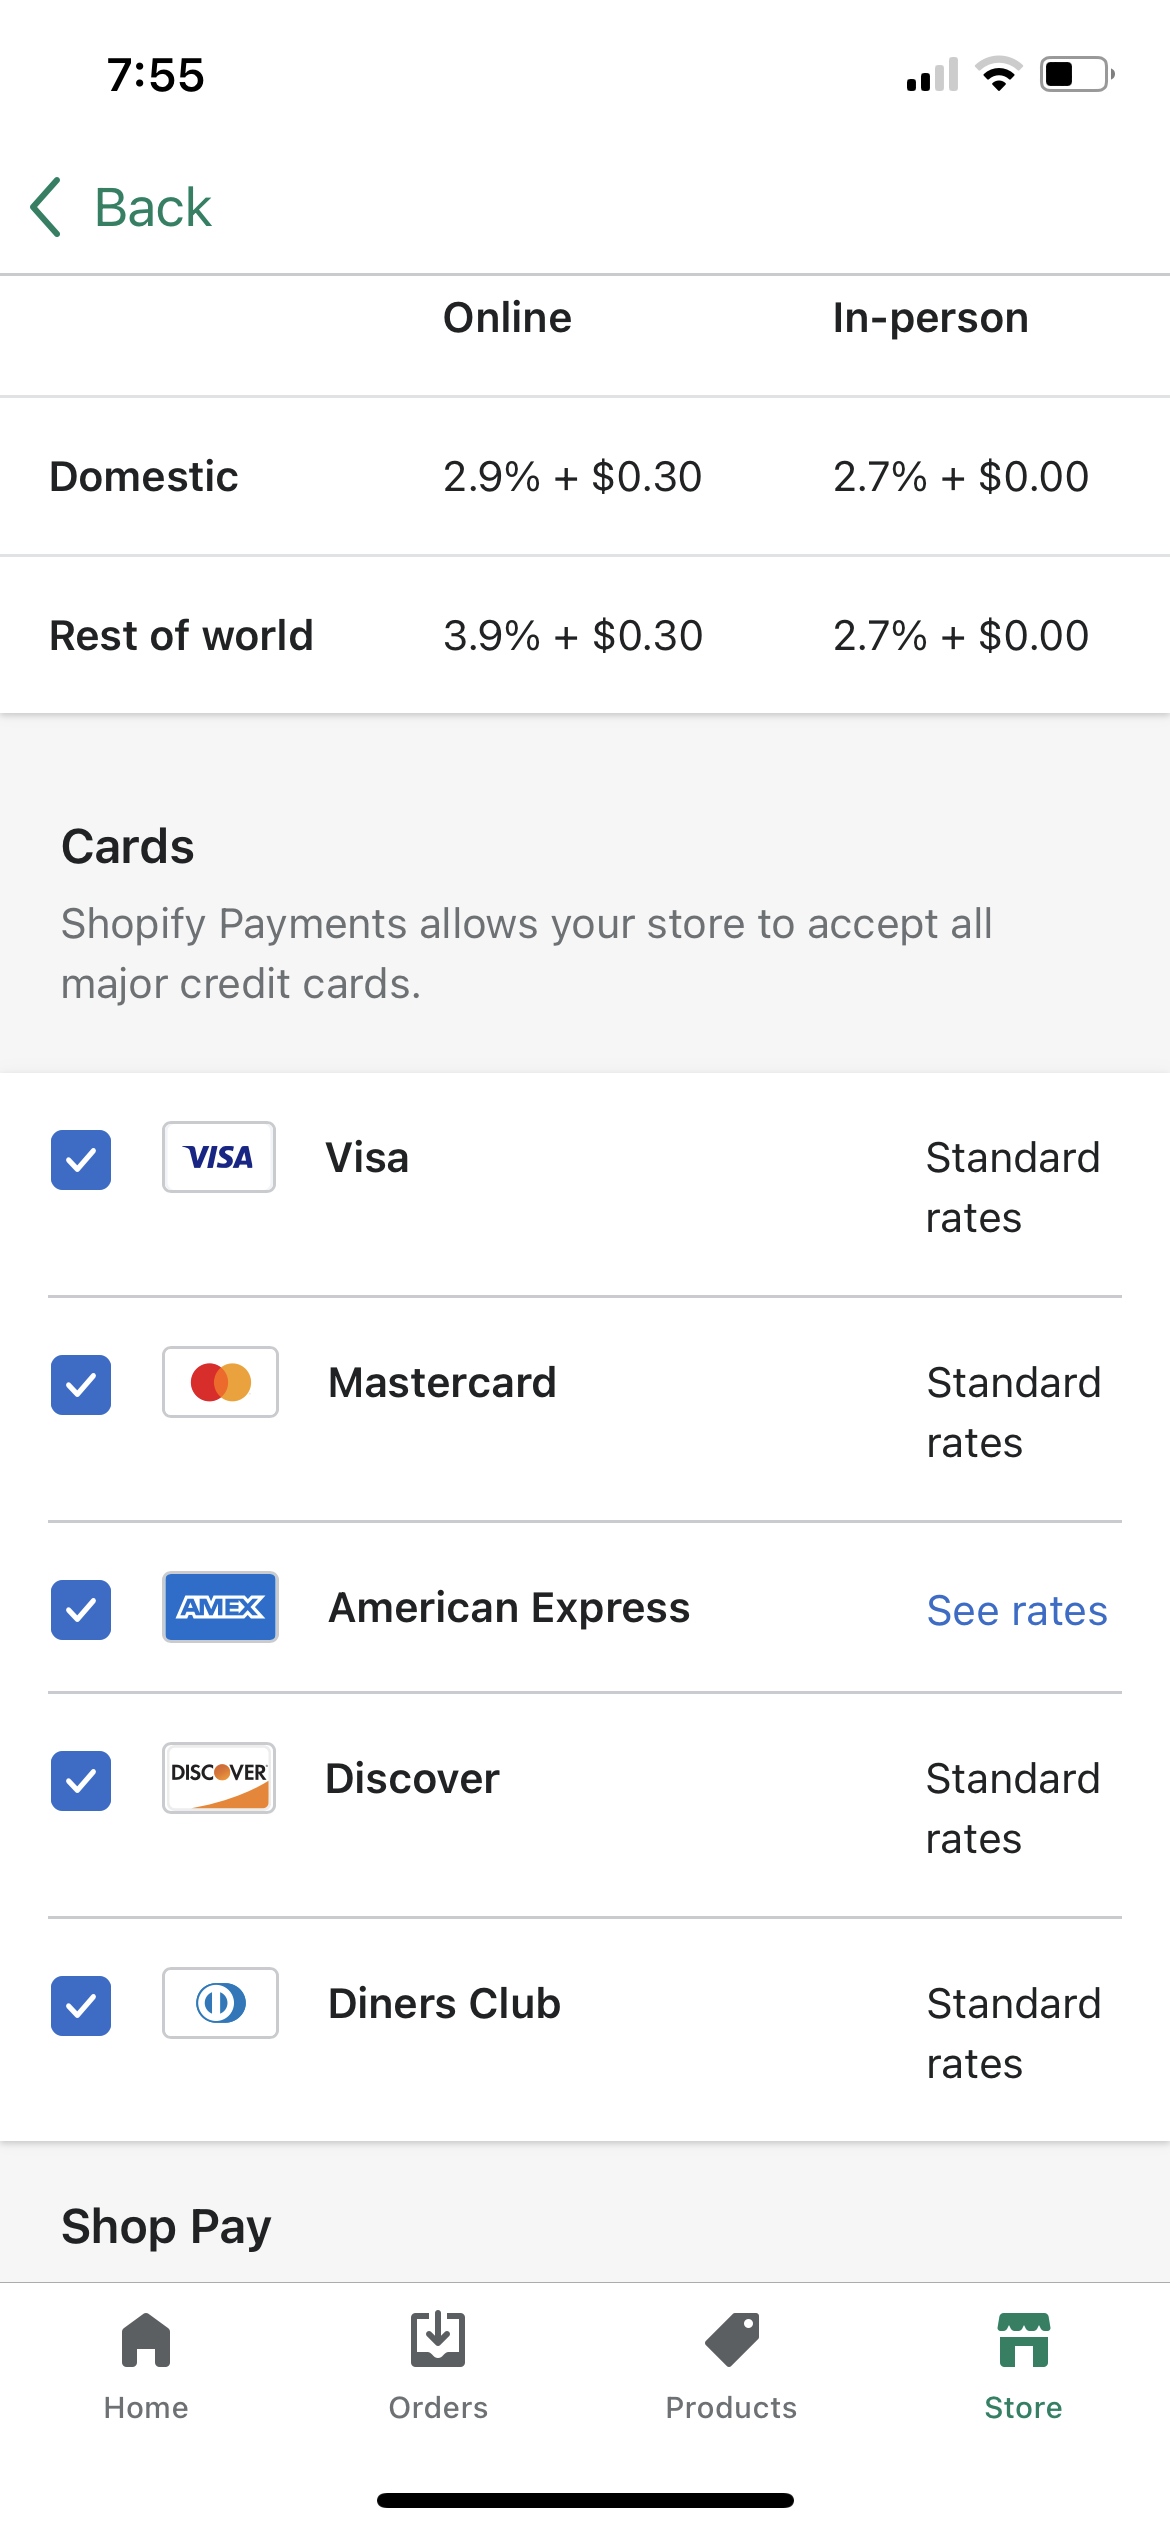Tap the Visa card logo icon
The width and height of the screenshot is (1170, 2532).
click(219, 1157)
